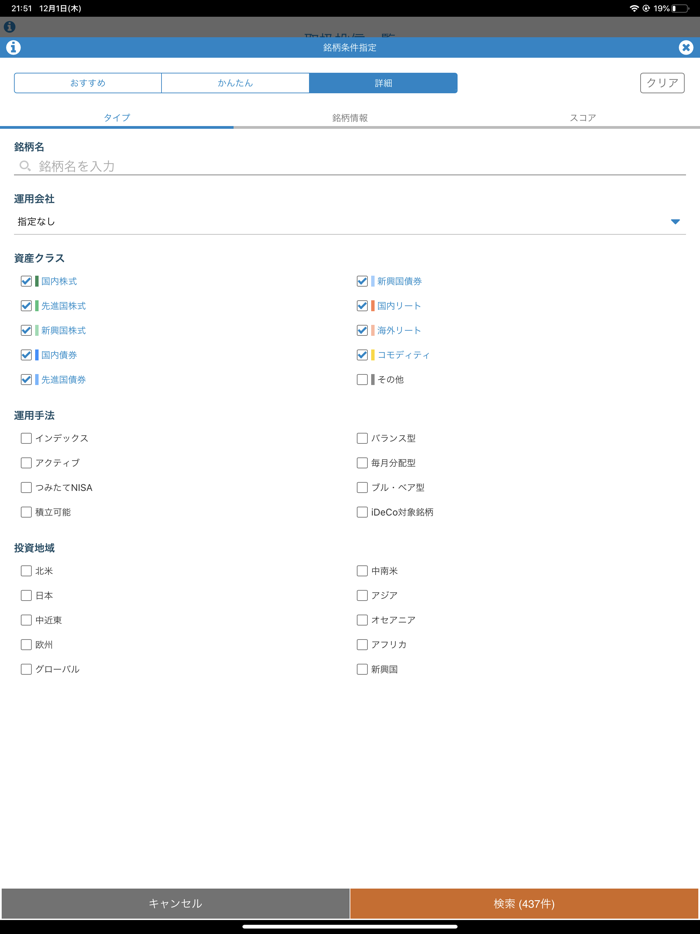Viewport: 700px width, 934px height.
Task: Uncheck the 新興国債券 checkbox
Action: pos(362,281)
